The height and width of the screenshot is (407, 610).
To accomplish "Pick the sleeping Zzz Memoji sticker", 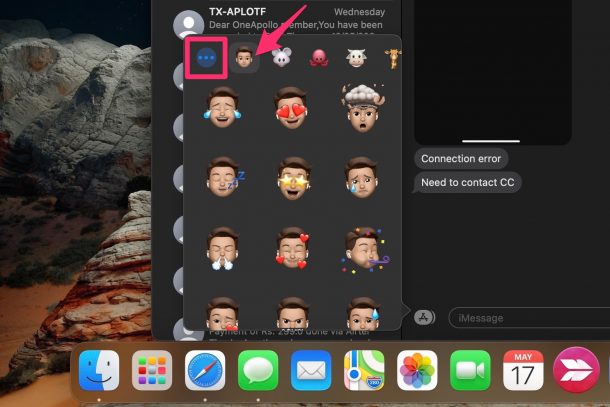I will [x=224, y=177].
